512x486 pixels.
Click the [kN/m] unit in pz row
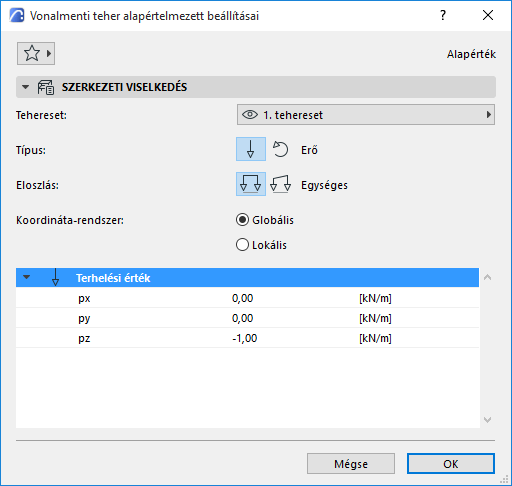pos(375,338)
